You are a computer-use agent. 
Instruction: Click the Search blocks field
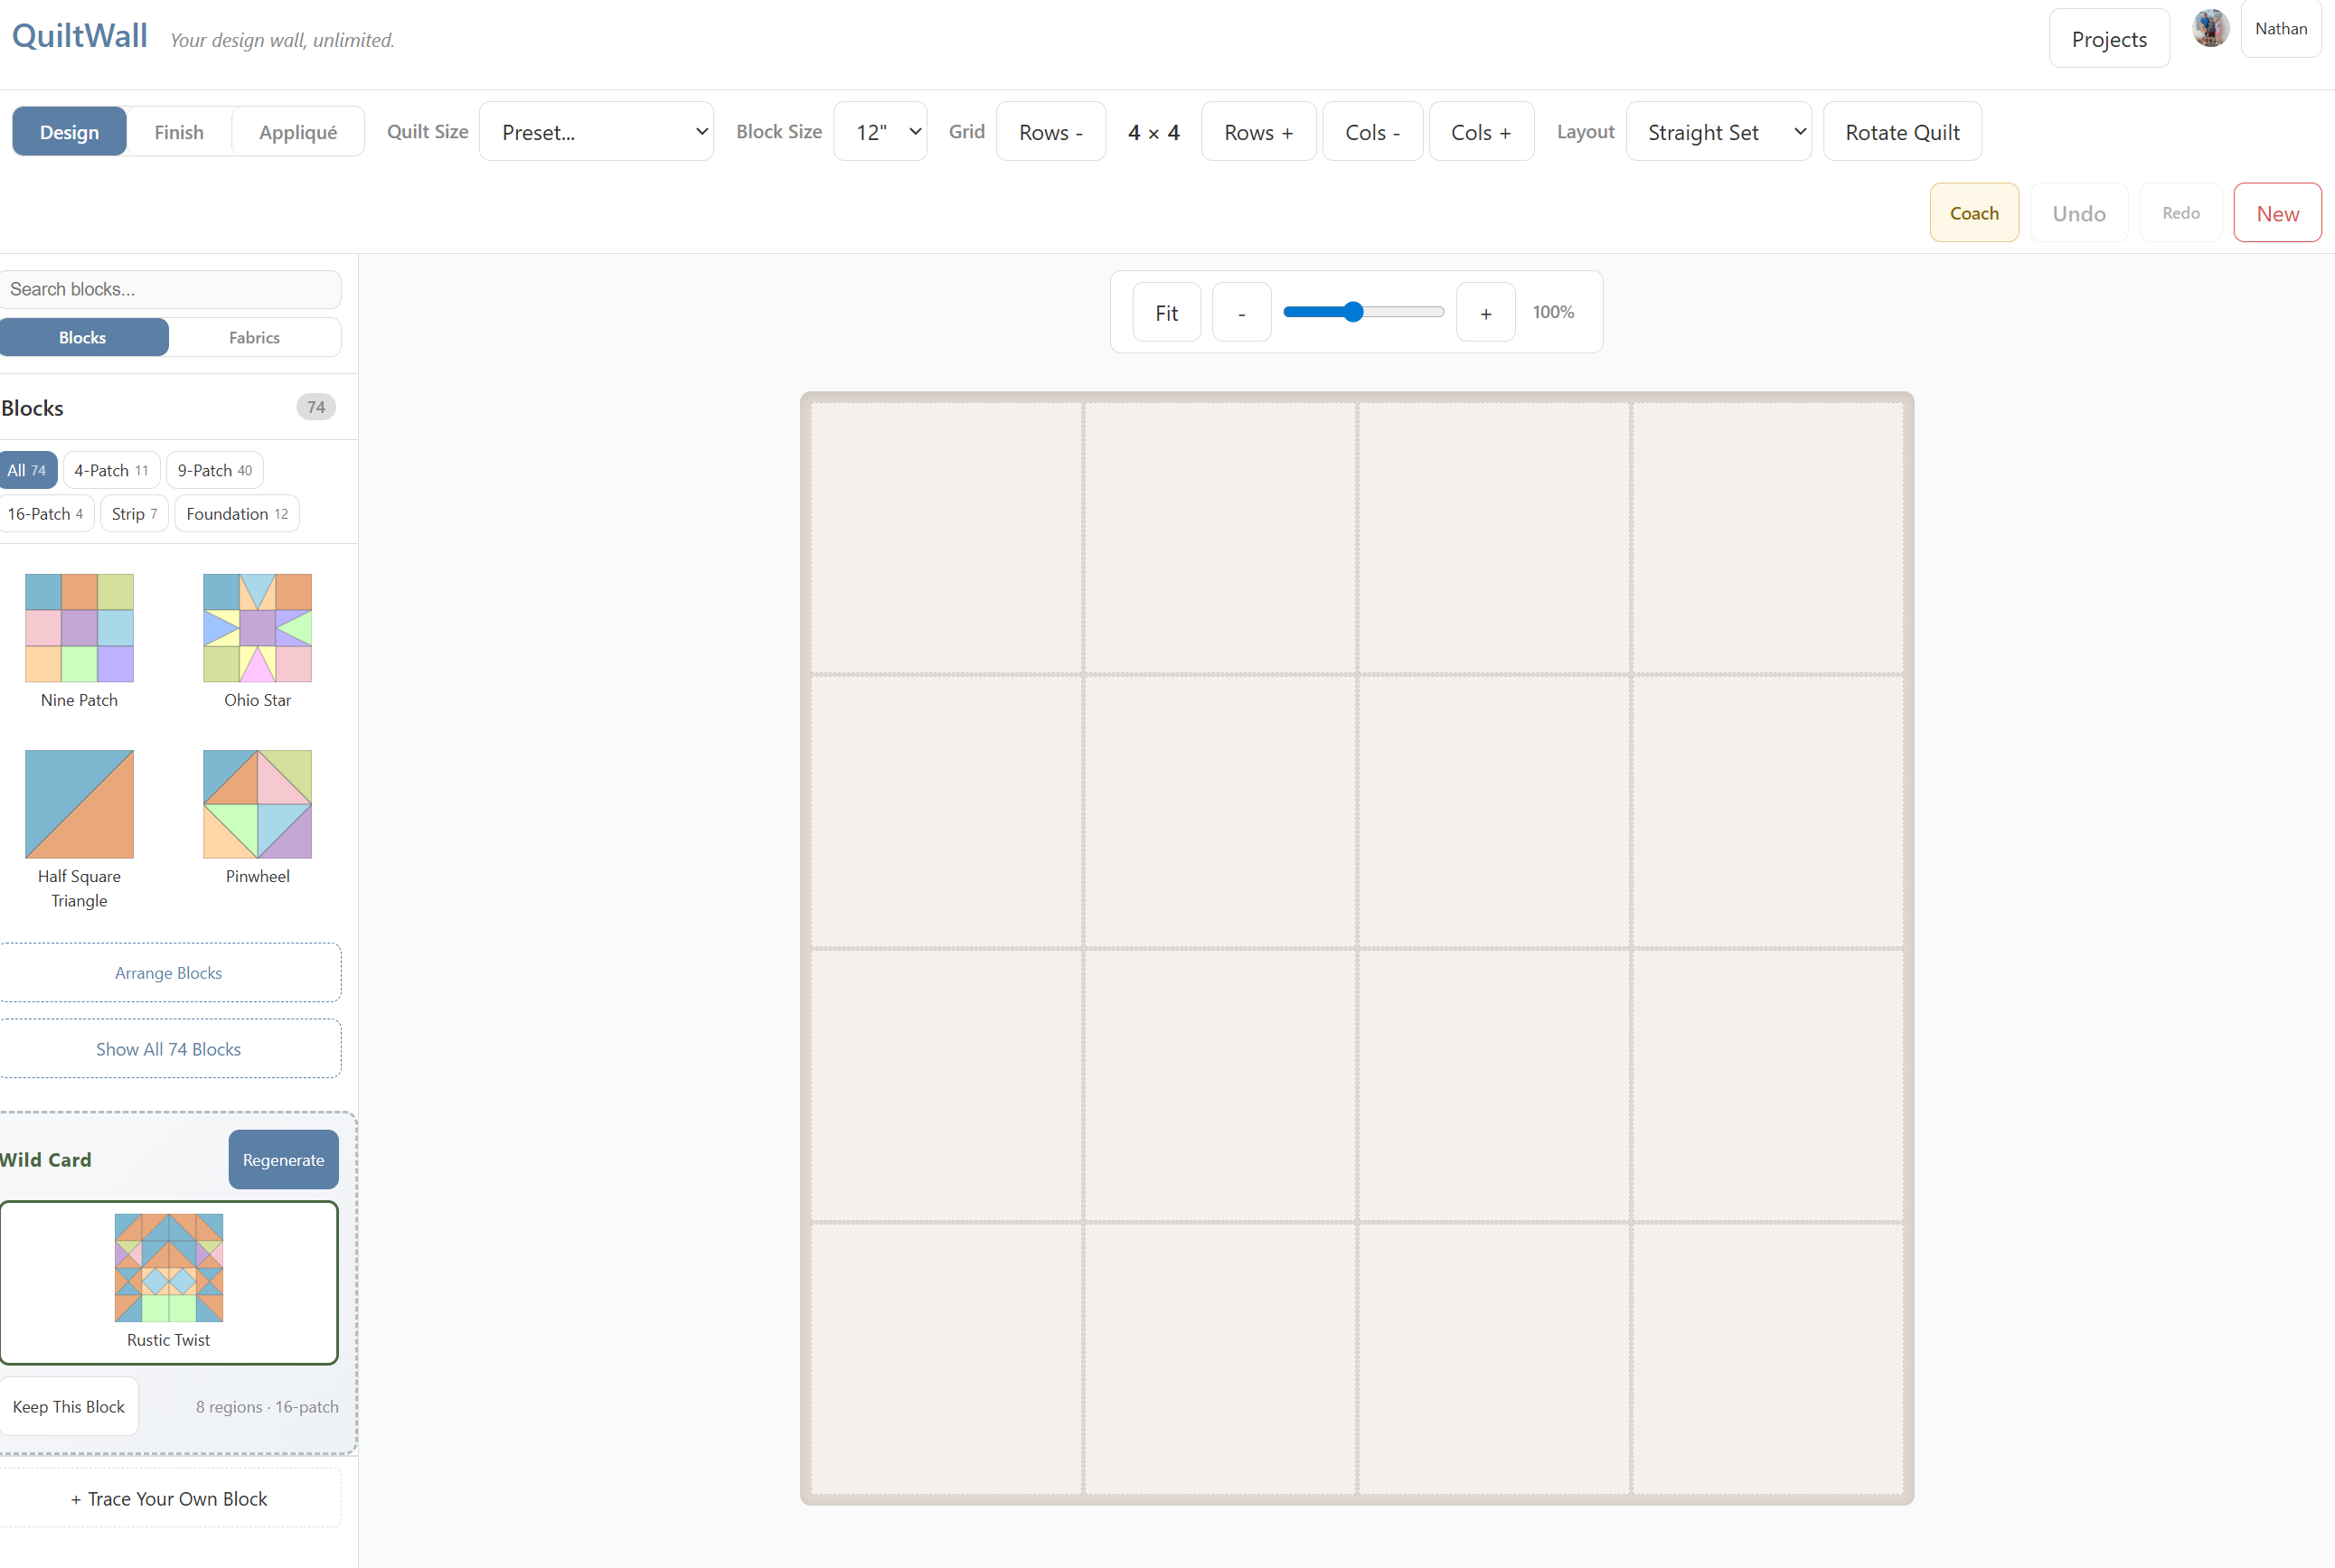point(171,289)
